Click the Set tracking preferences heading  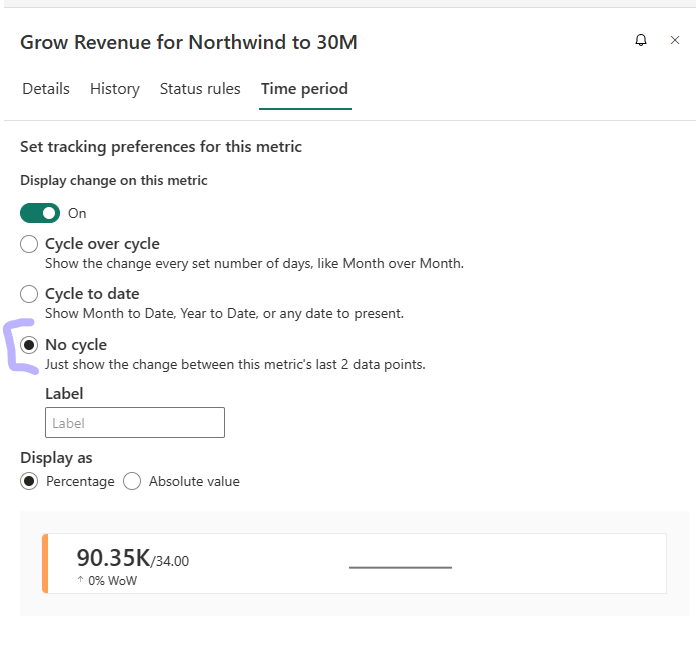pyautogui.click(x=161, y=147)
